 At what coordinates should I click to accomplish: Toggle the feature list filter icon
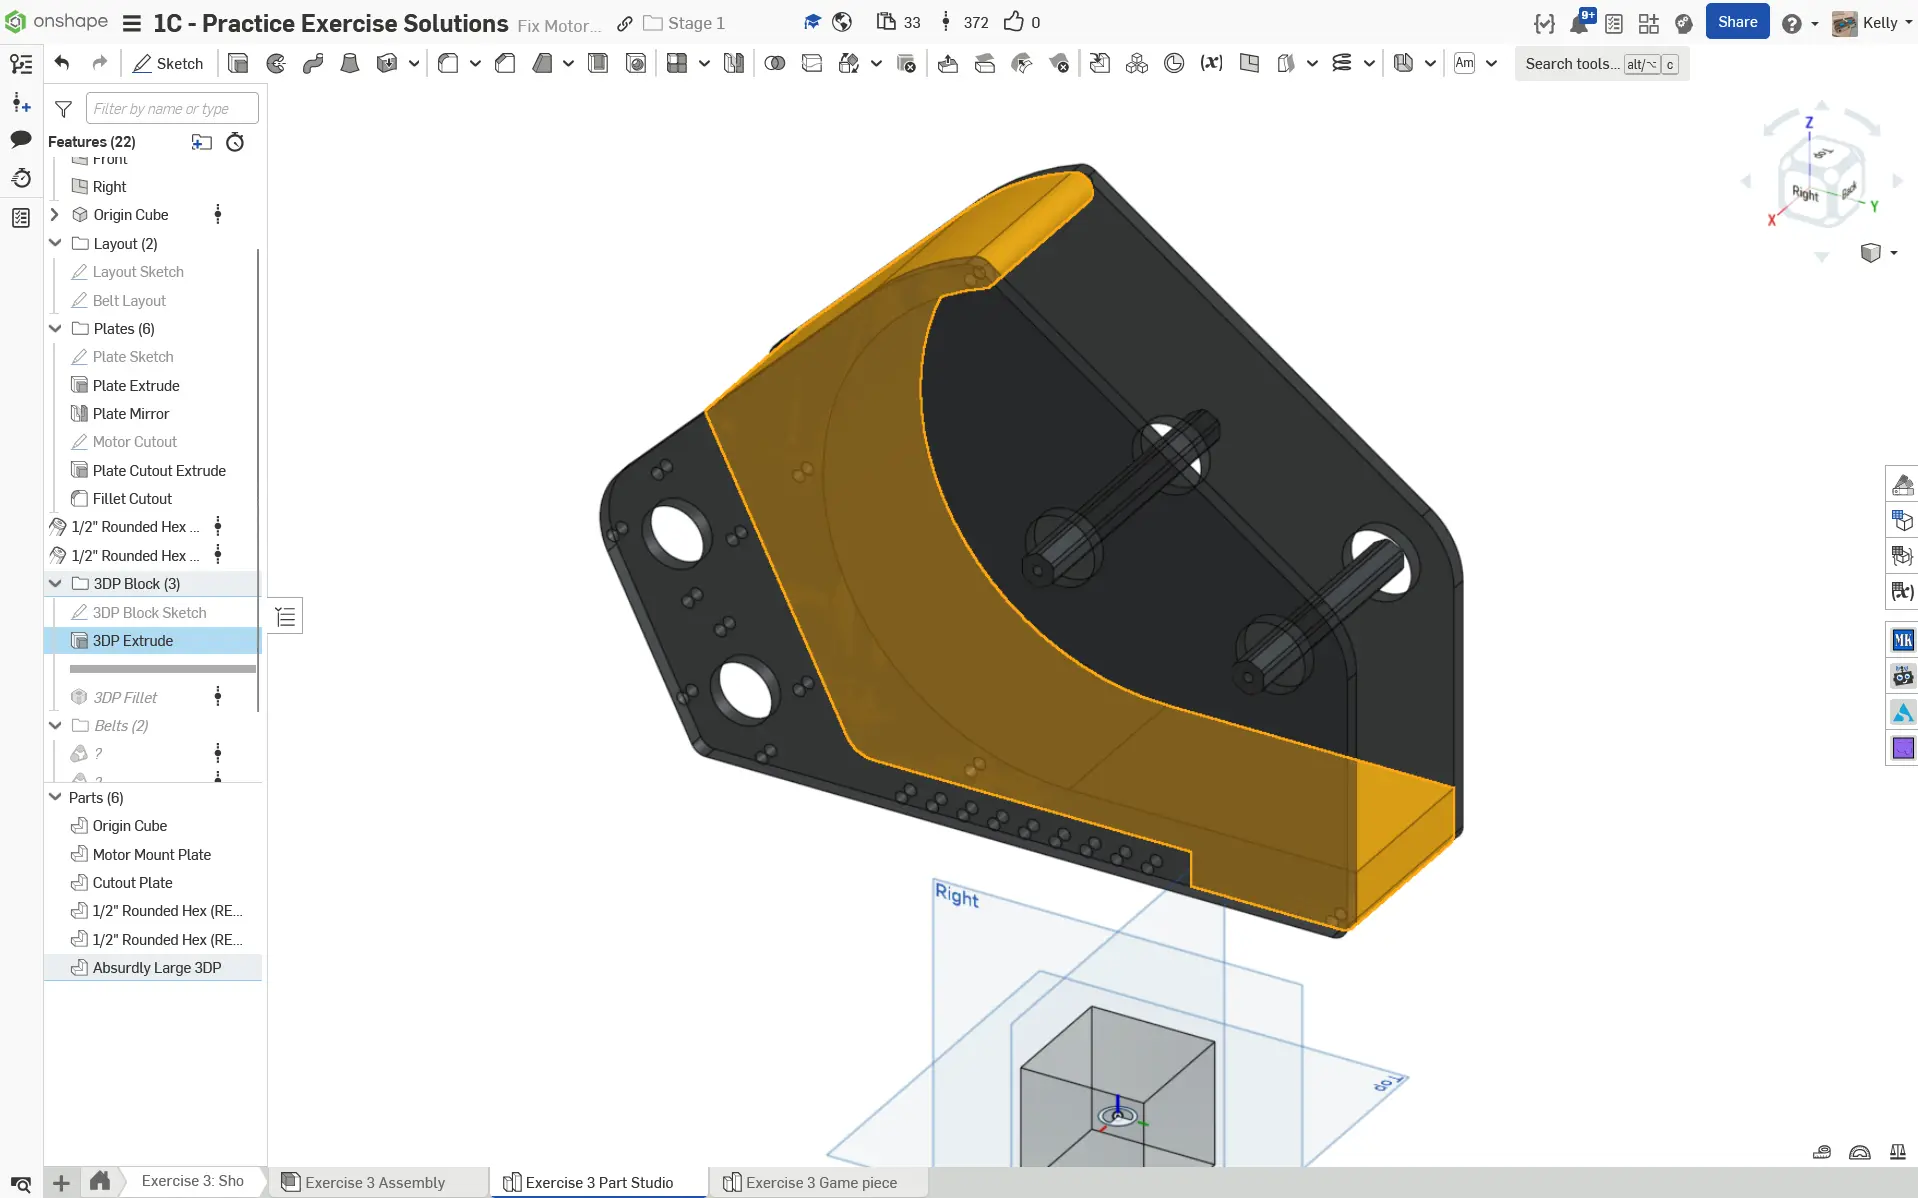63,109
